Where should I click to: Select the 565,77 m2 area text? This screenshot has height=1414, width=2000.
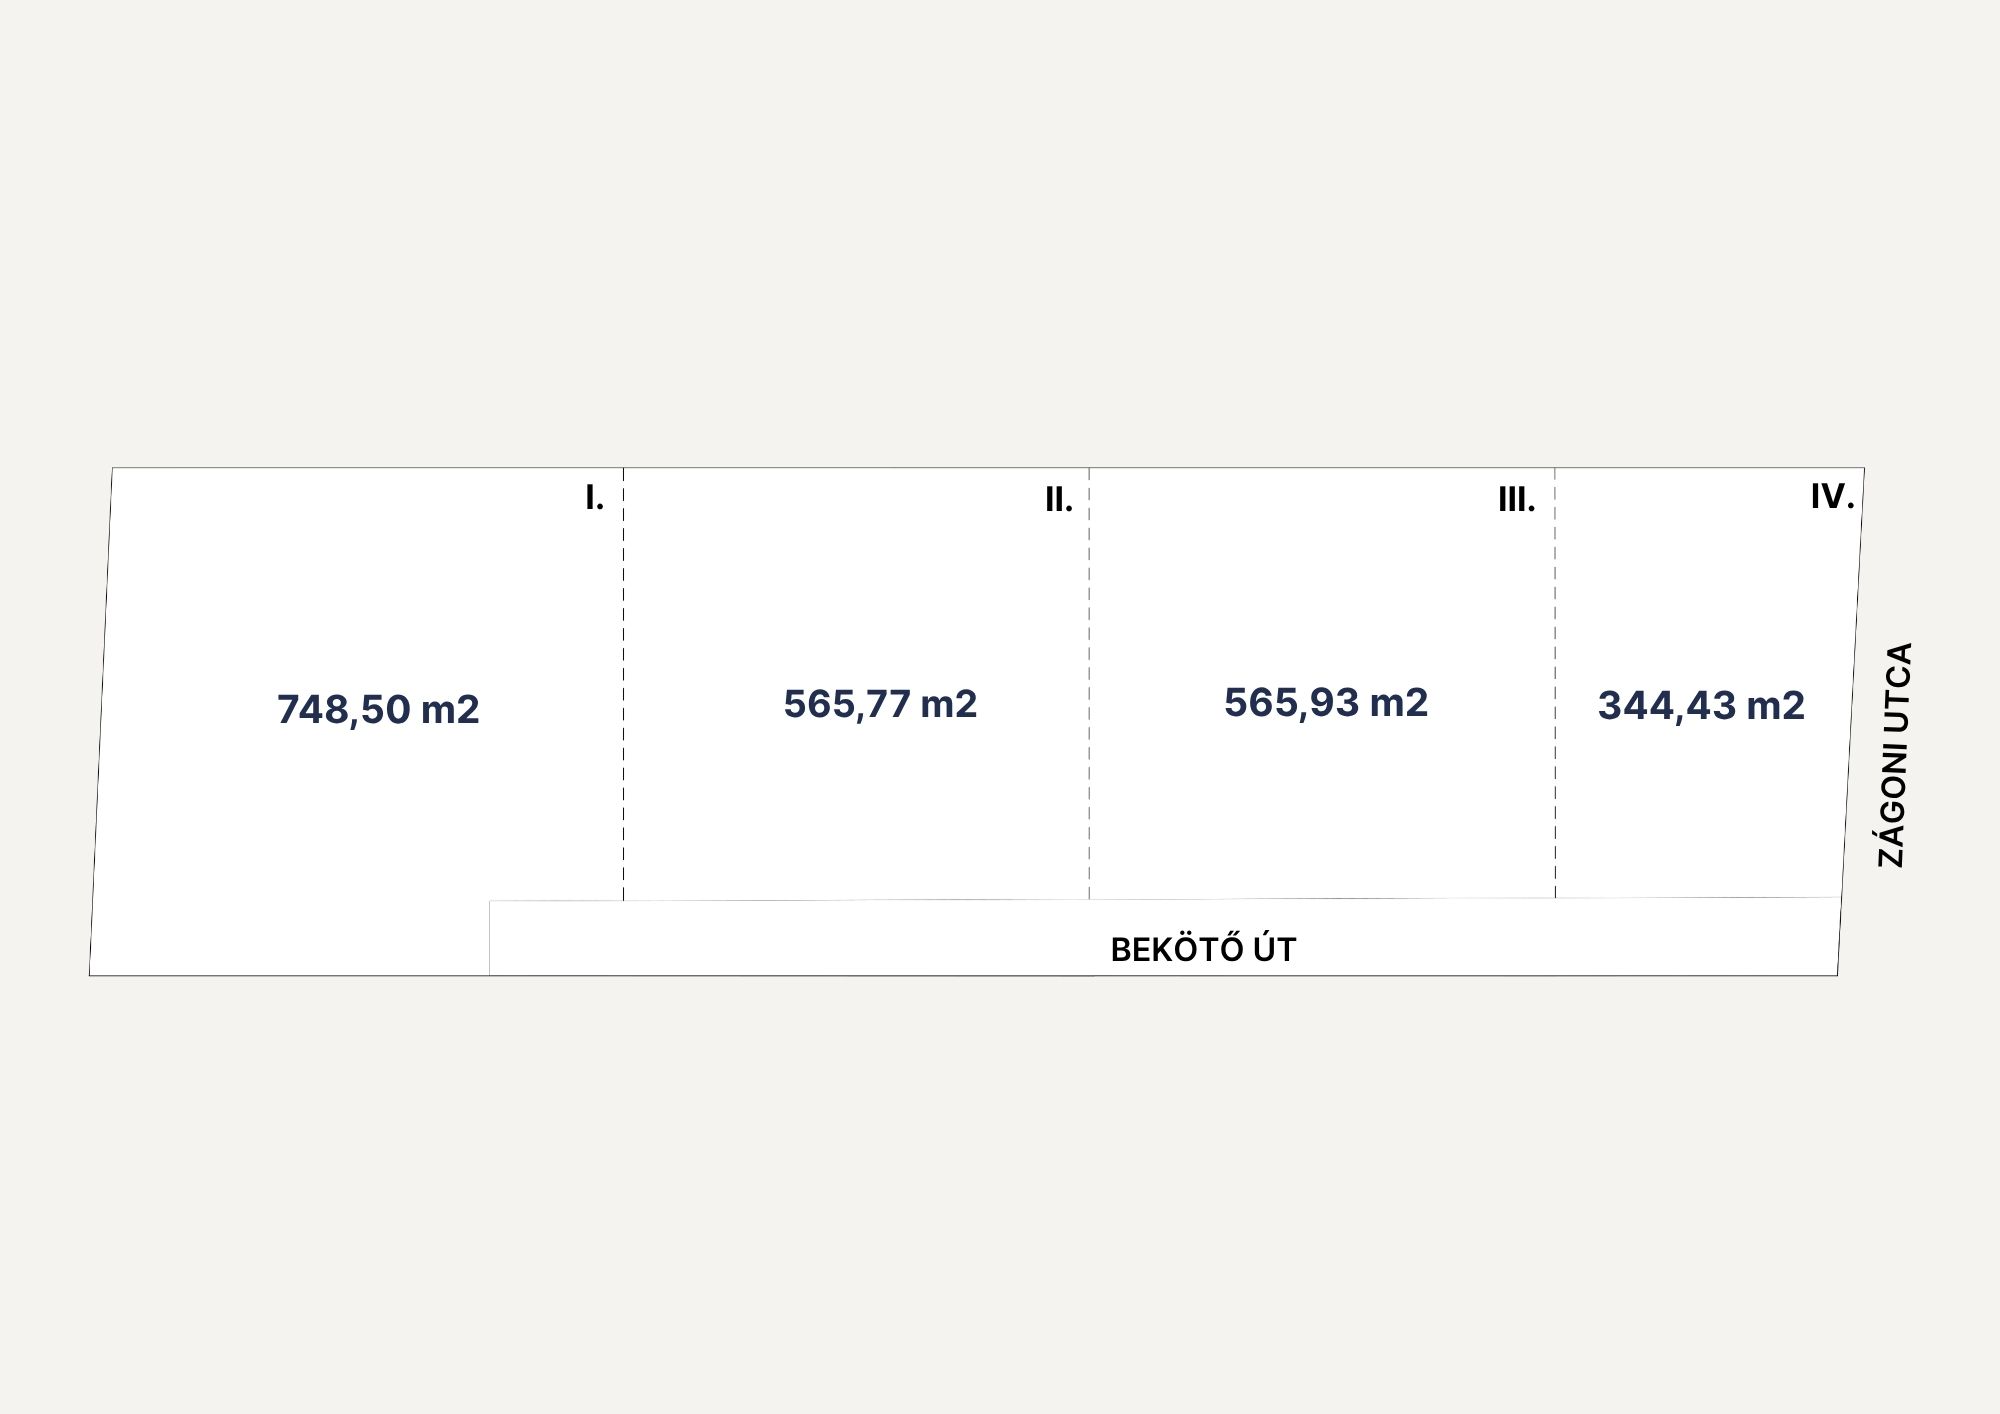(880, 704)
